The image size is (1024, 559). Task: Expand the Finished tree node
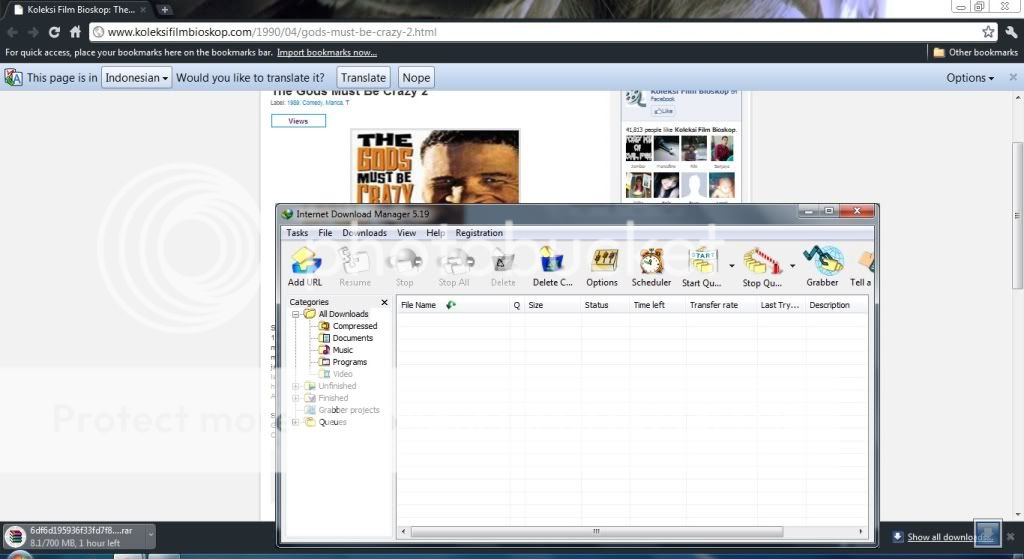(x=295, y=398)
